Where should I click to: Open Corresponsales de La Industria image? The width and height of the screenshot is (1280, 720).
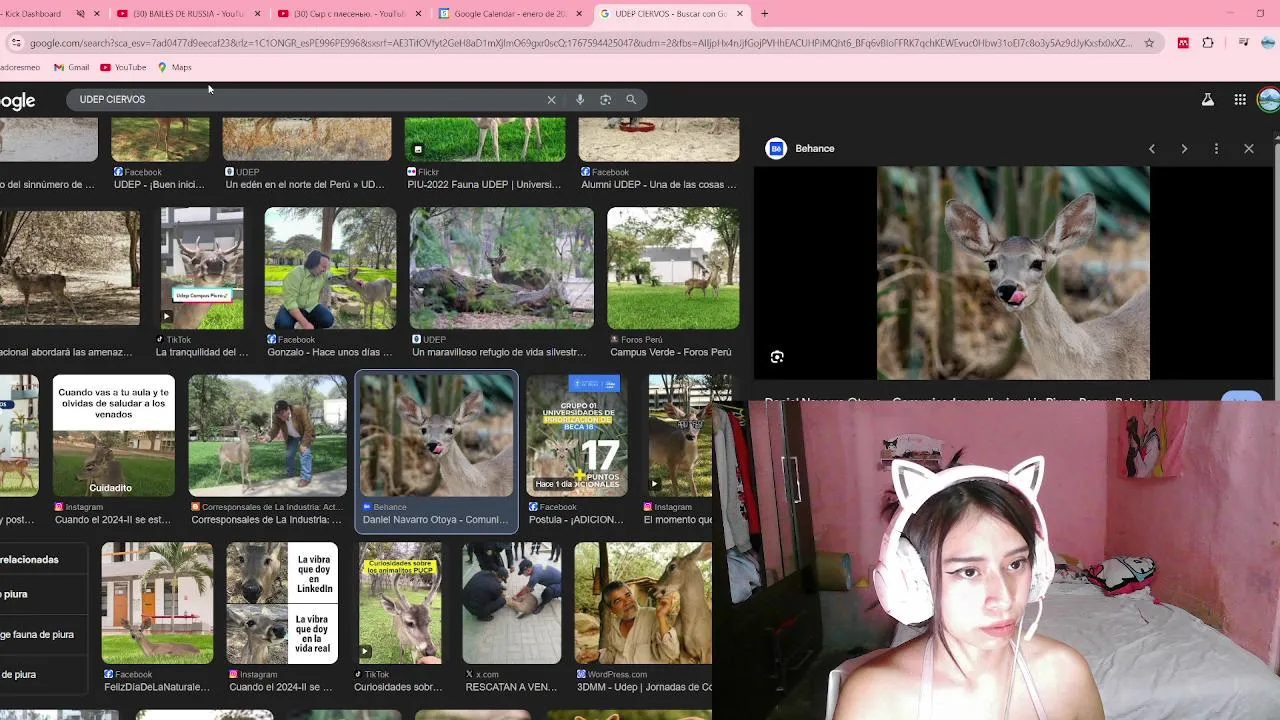[267, 436]
